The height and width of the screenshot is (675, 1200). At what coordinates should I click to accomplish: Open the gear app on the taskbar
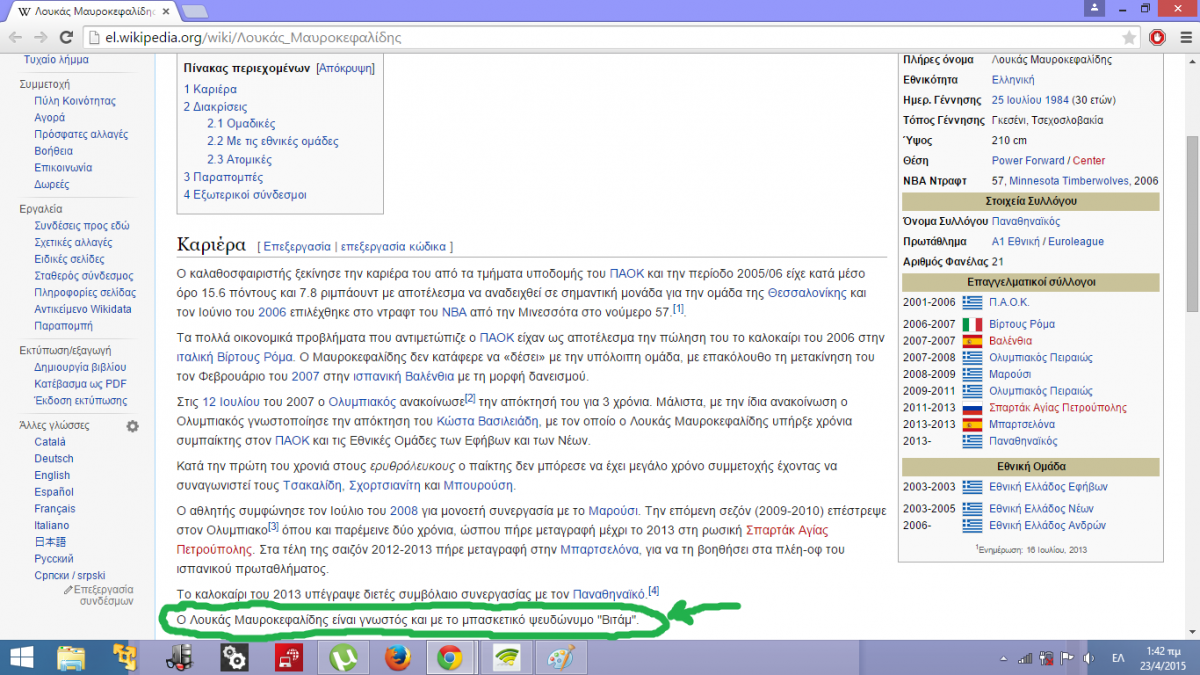coord(235,657)
